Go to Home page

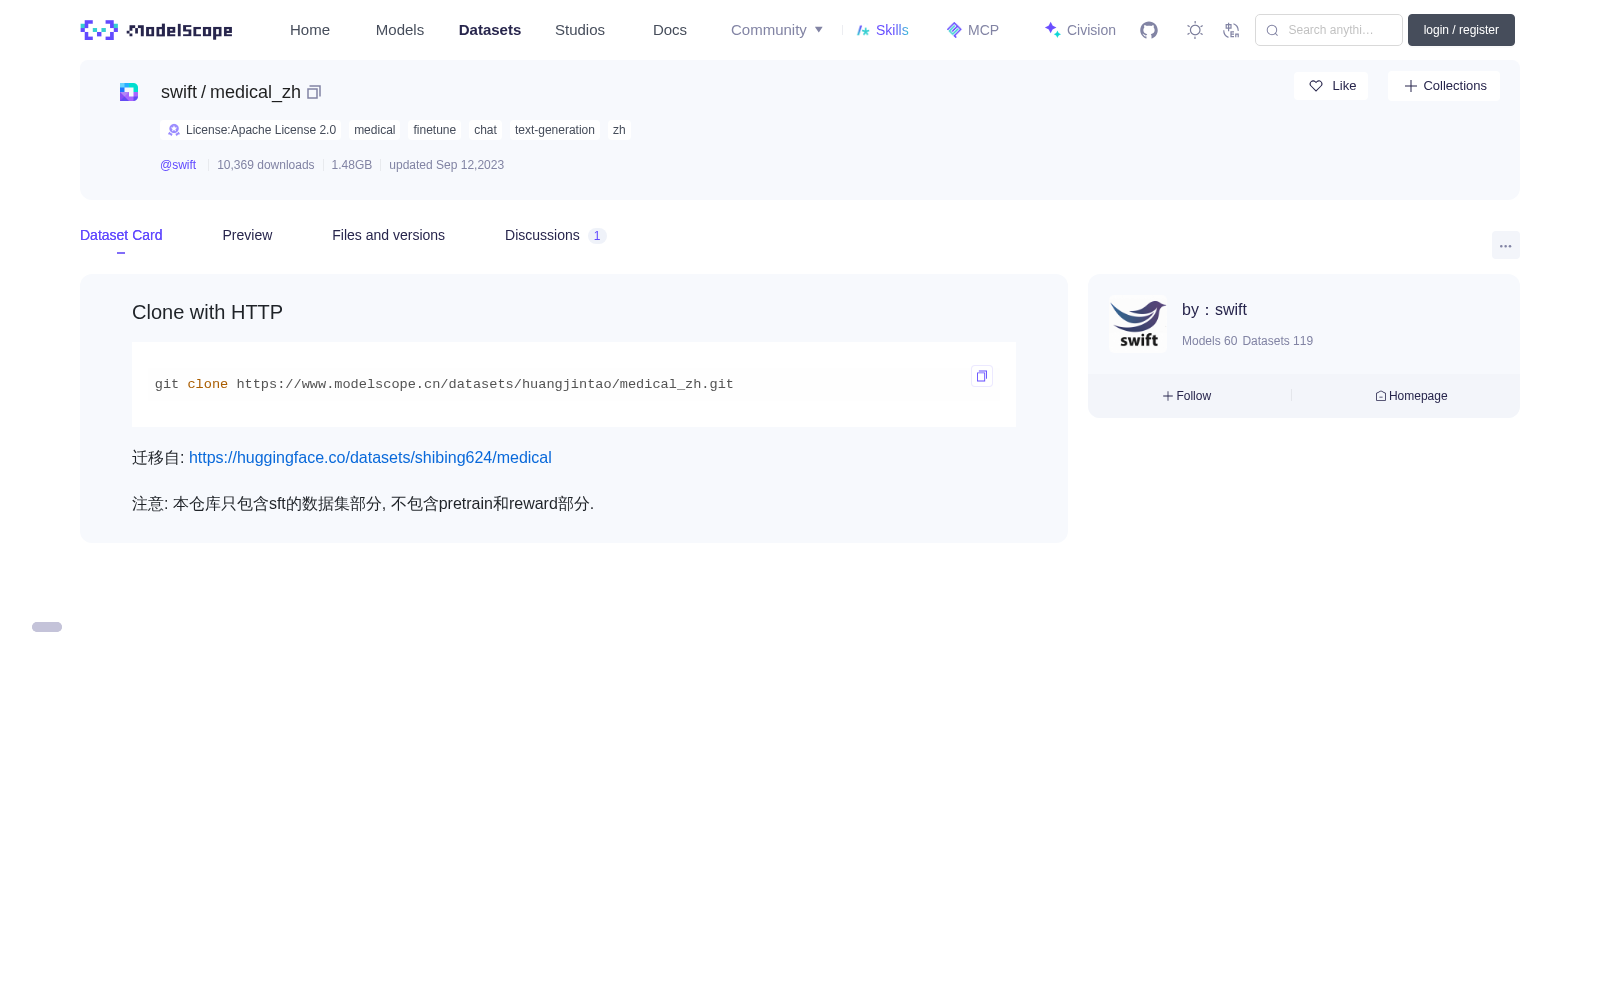click(x=310, y=30)
